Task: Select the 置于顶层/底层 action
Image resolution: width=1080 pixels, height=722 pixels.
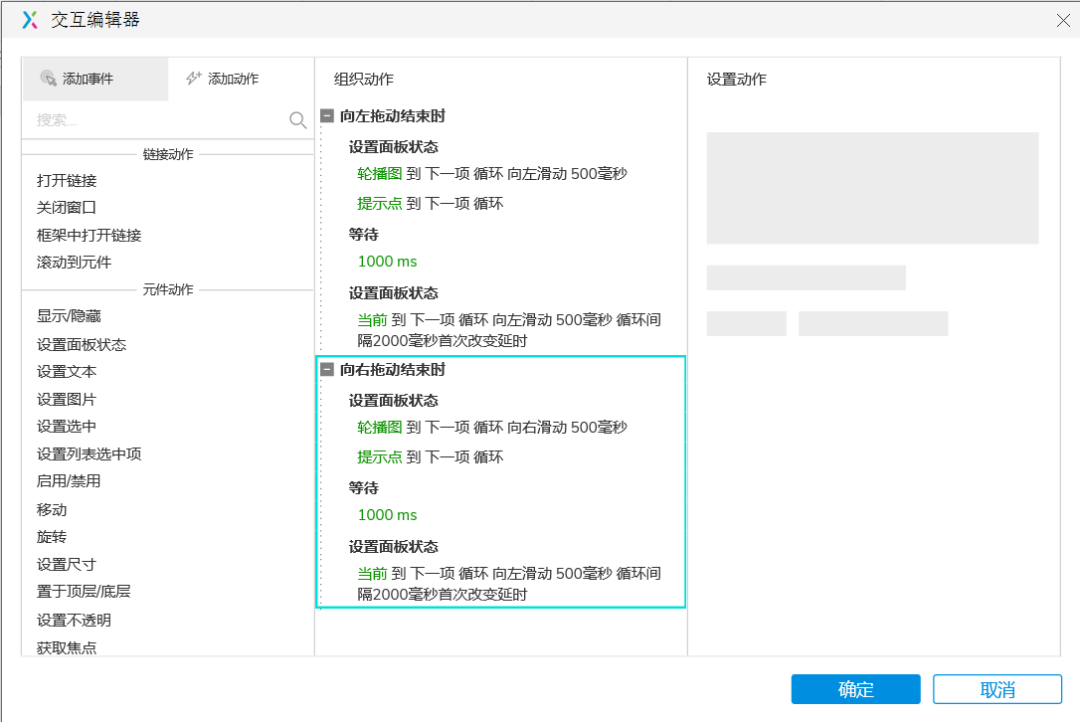Action: click(x=83, y=591)
